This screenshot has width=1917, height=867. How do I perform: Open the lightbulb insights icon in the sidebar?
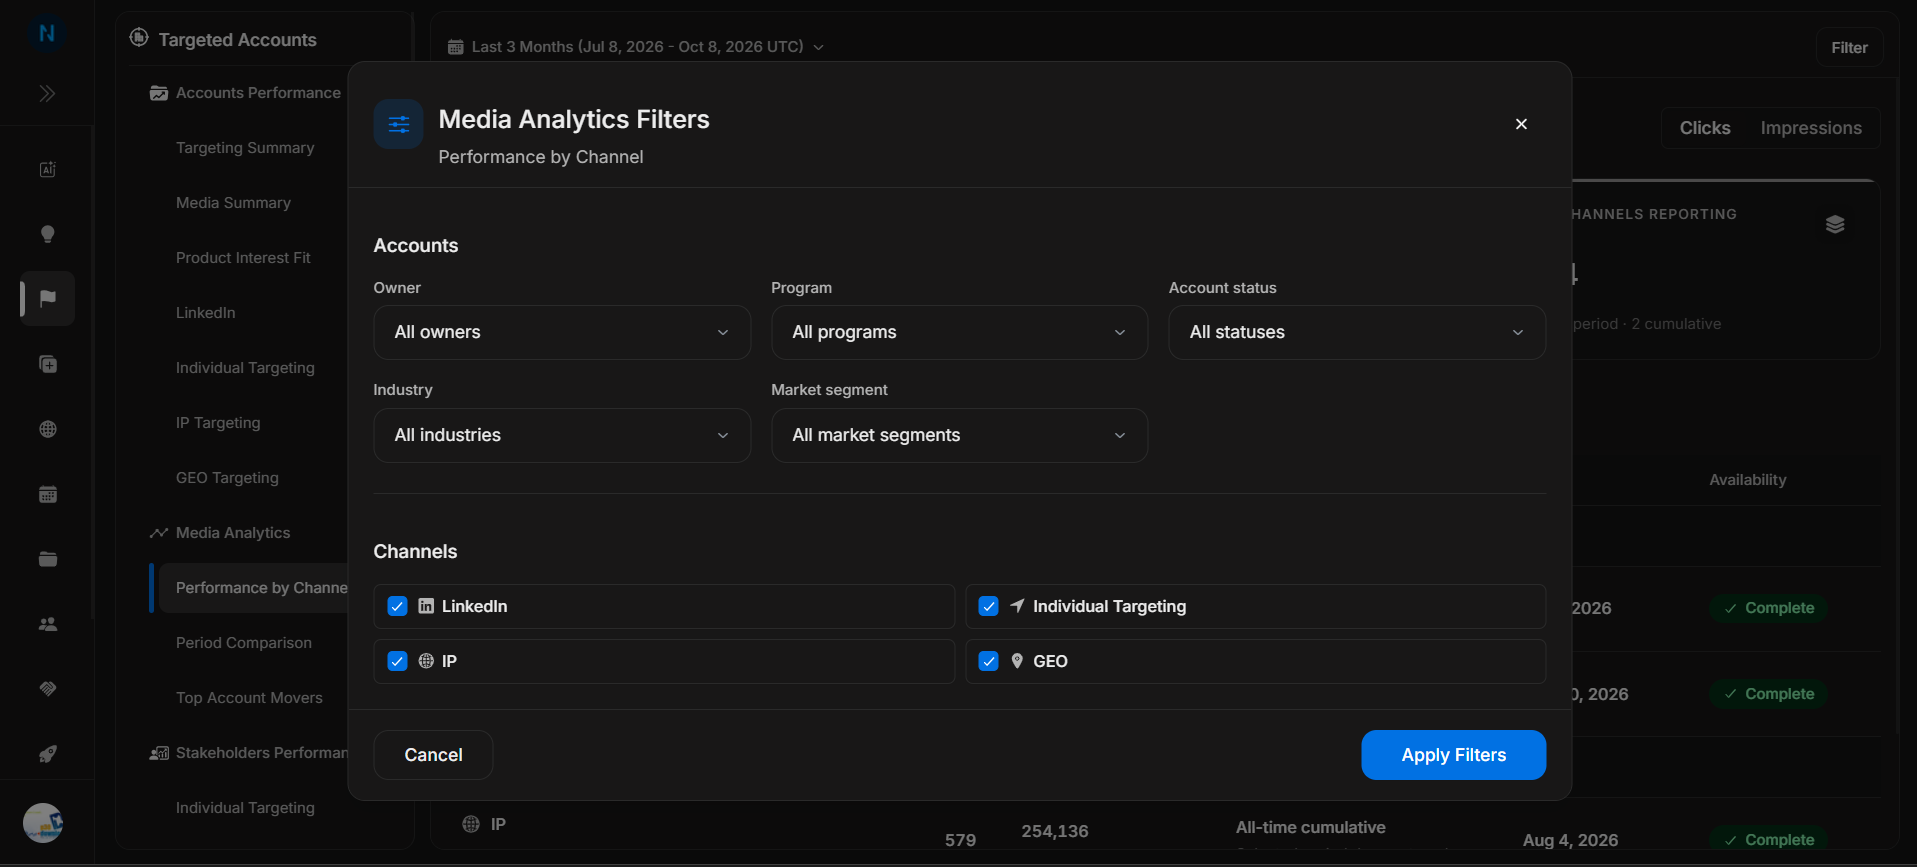47,234
